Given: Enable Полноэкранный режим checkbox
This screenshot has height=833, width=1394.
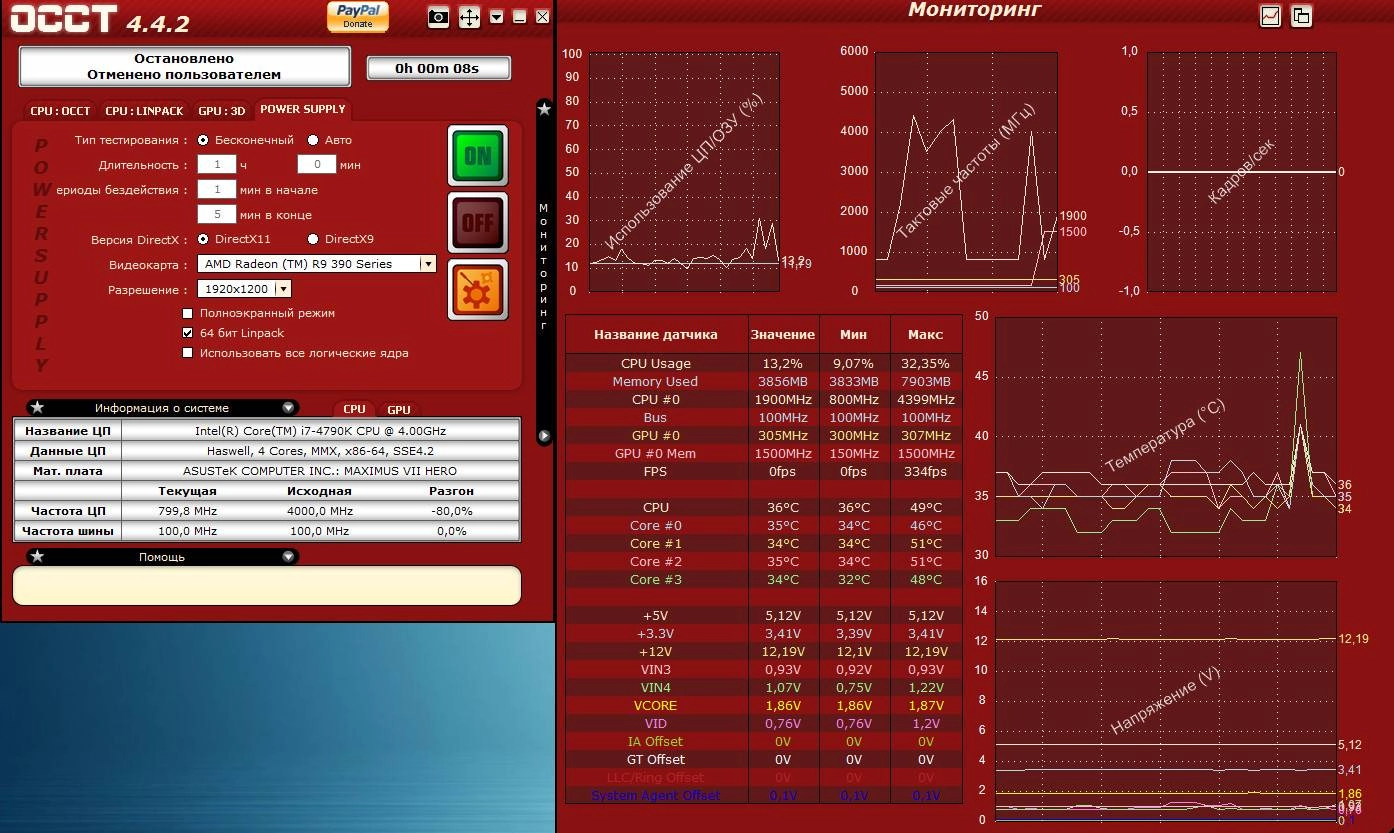Looking at the screenshot, I should click(x=188, y=313).
